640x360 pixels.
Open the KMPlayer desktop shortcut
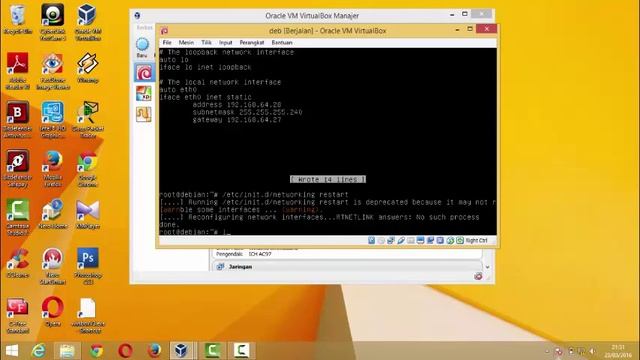coord(88,214)
